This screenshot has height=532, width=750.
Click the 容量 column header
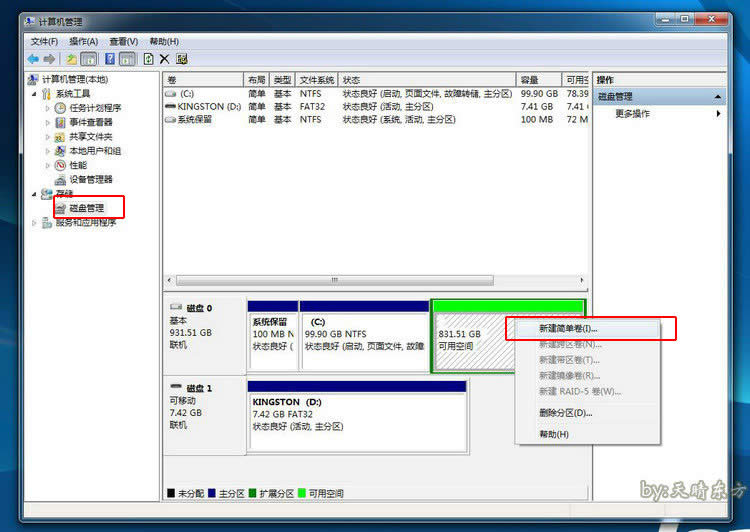(530, 80)
